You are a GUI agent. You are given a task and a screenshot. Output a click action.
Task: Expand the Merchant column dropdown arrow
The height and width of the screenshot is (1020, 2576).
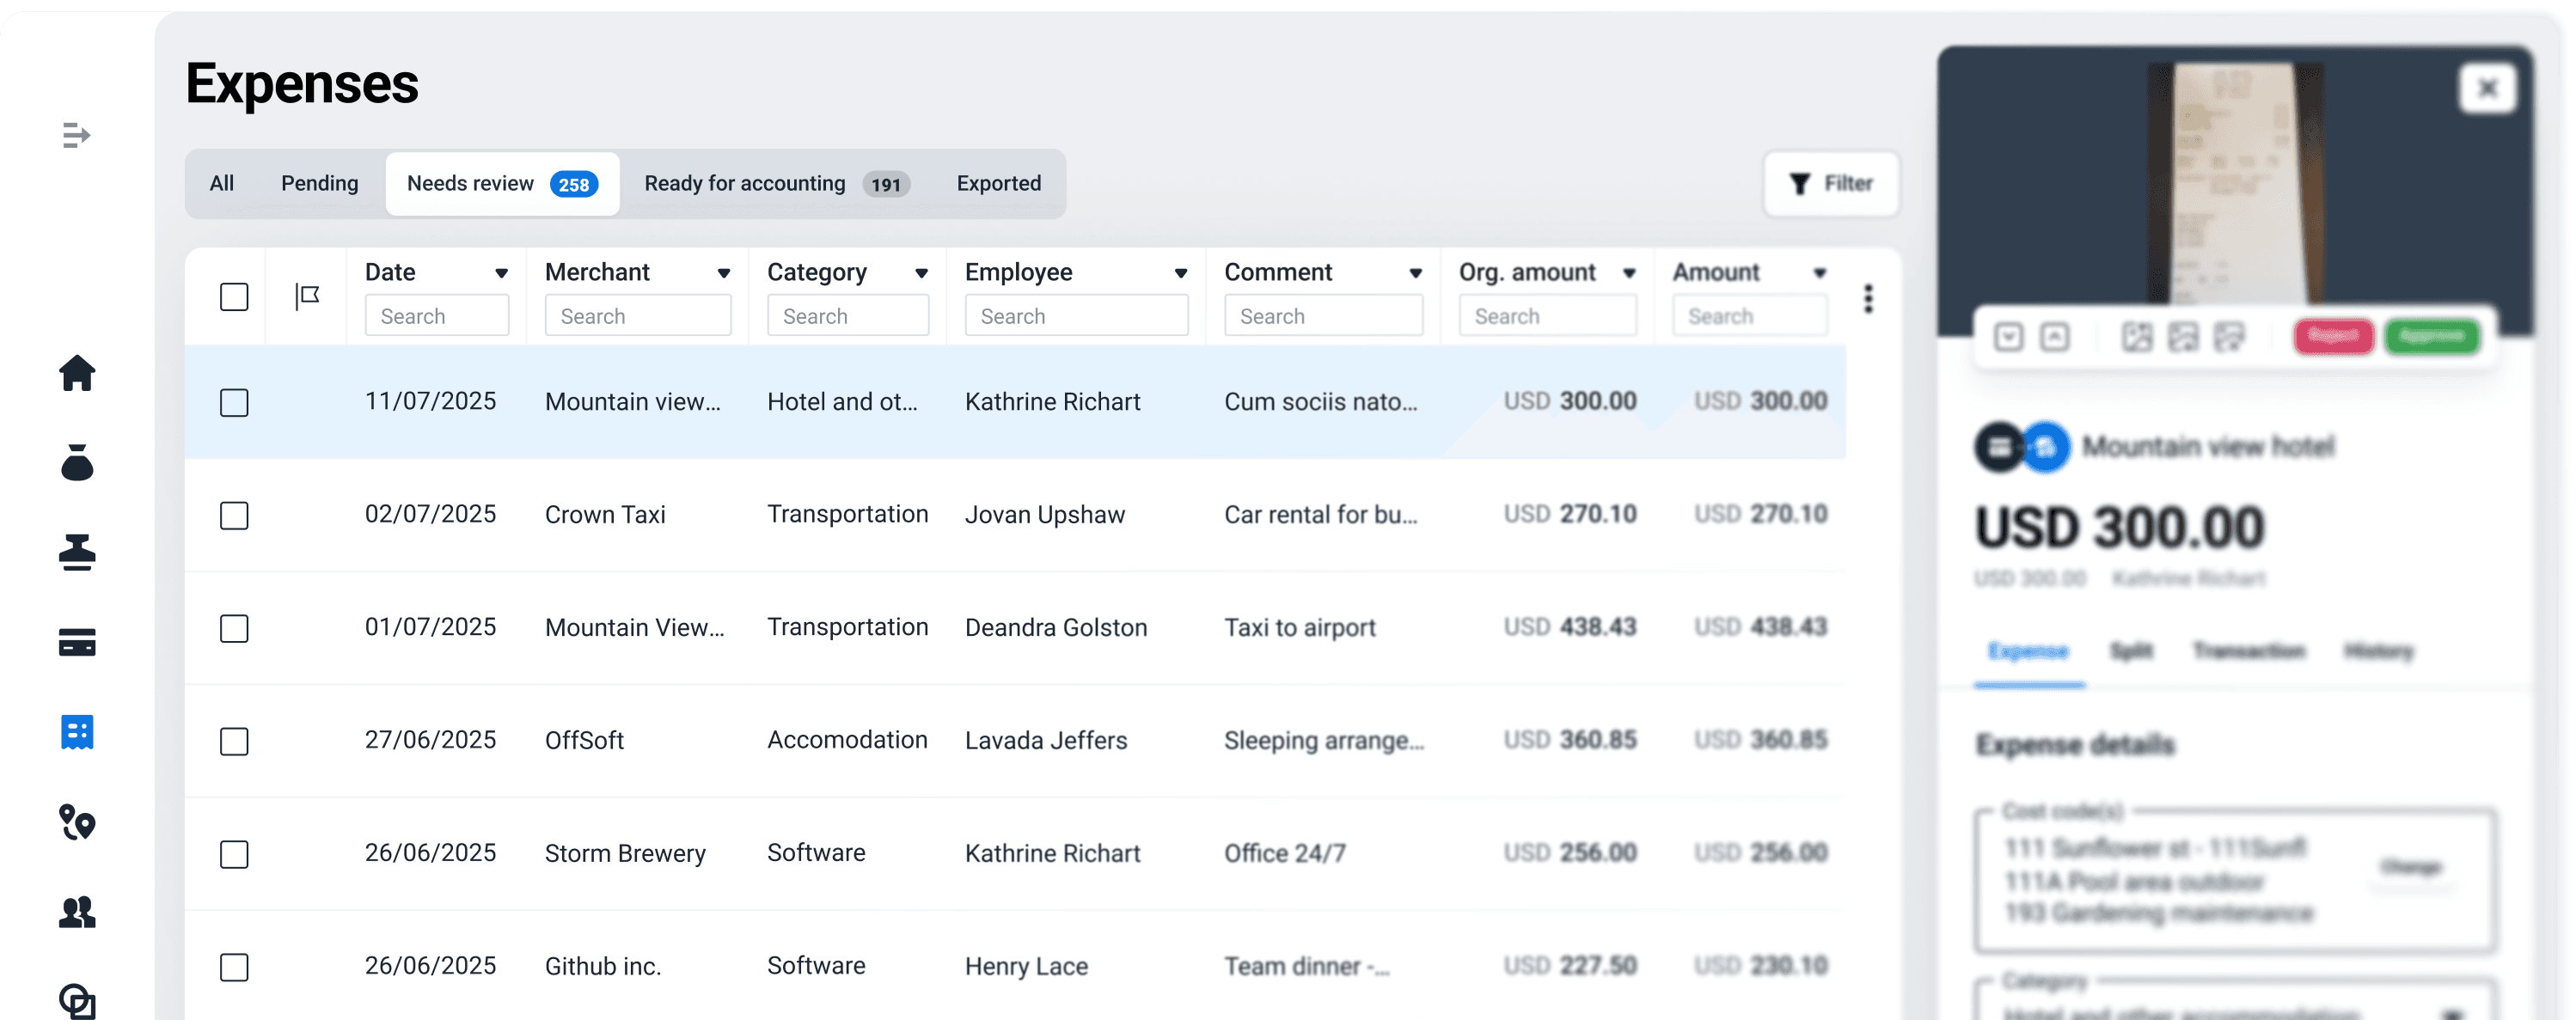pyautogui.click(x=723, y=273)
